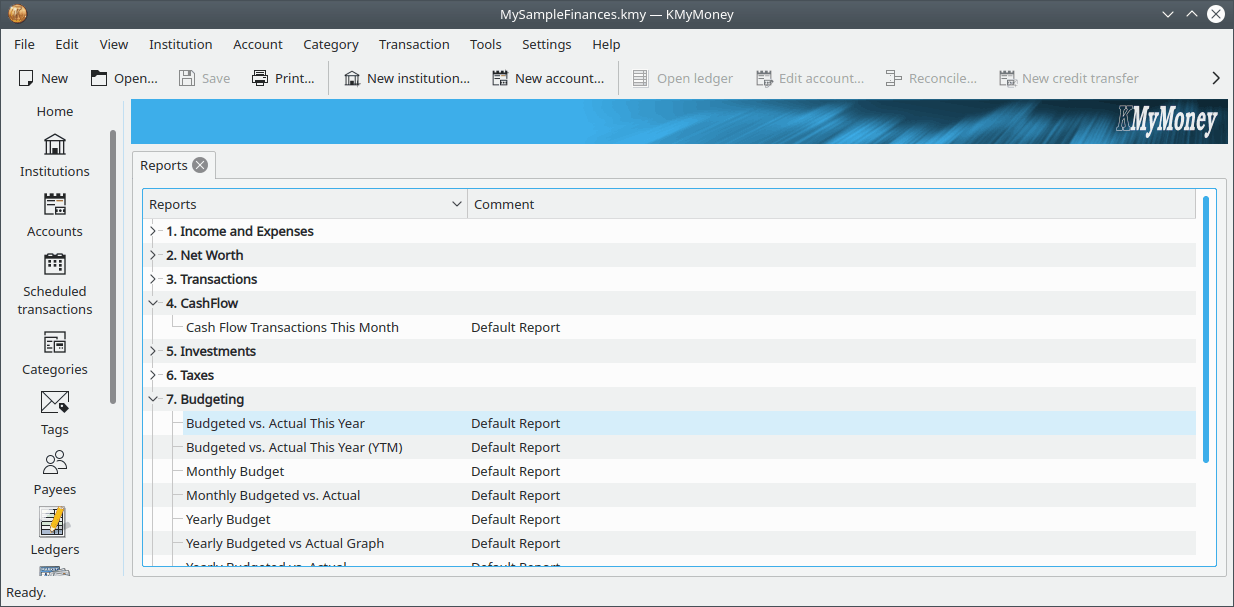
Task: Collapse the CashFlow report group
Action: coord(153,303)
